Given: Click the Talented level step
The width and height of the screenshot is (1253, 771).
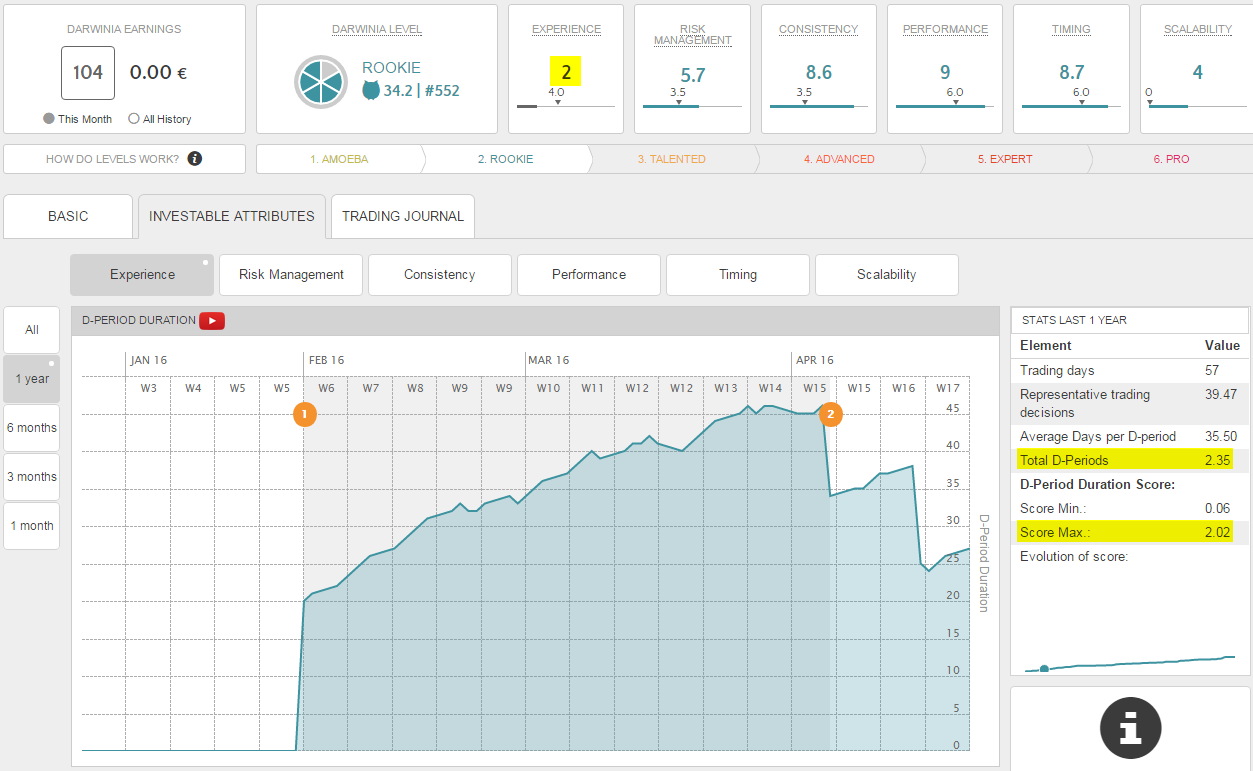Looking at the screenshot, I should pos(671,159).
